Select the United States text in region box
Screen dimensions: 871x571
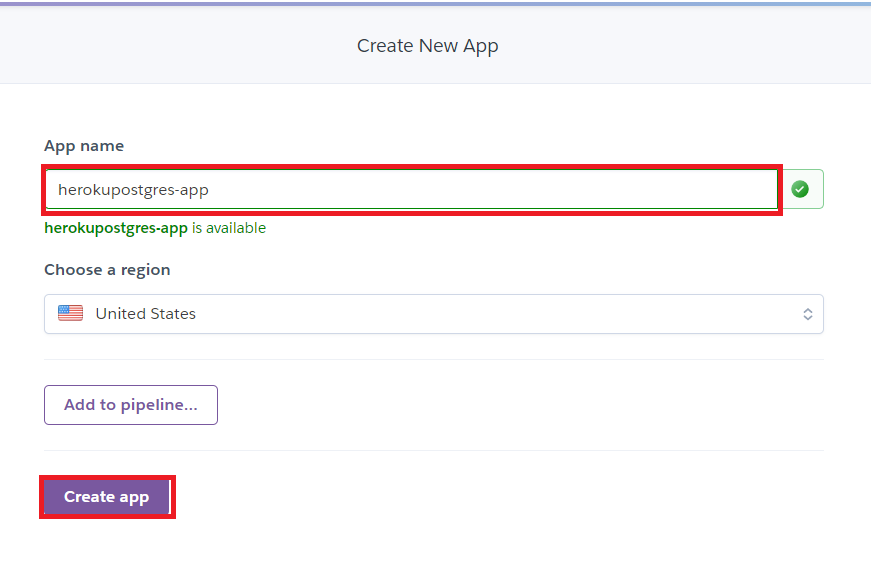click(146, 314)
